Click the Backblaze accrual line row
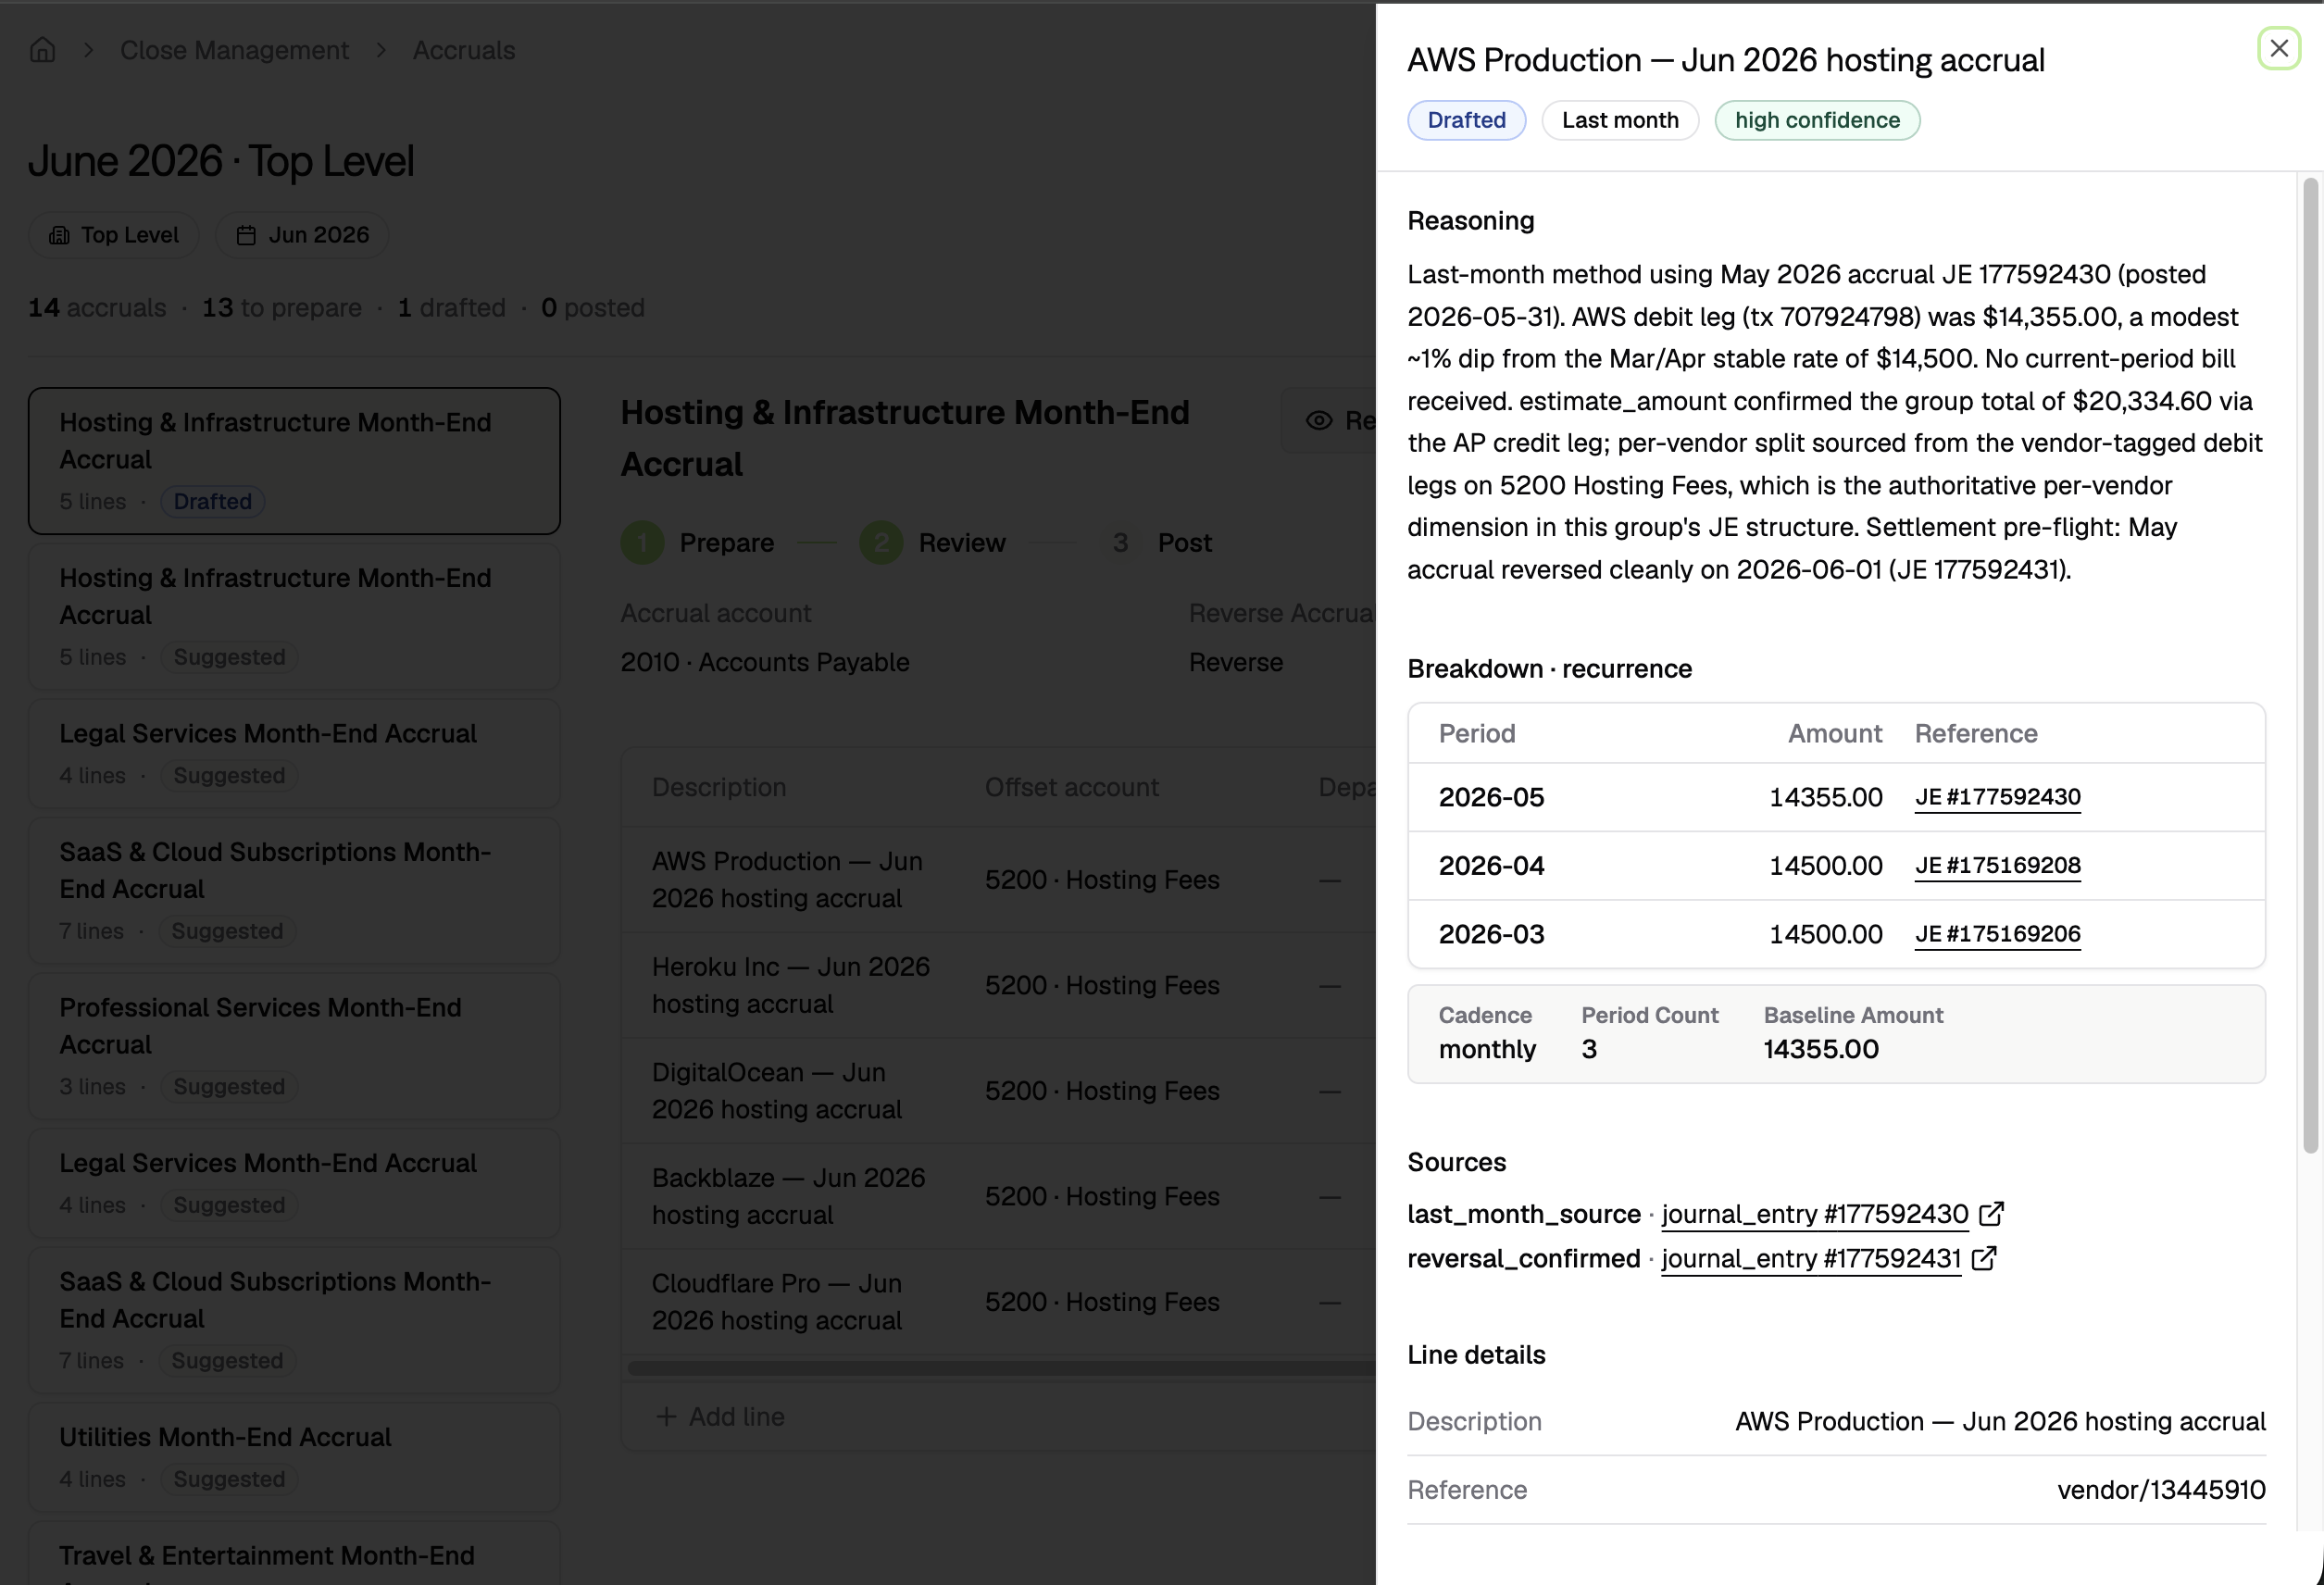The height and width of the screenshot is (1585, 2324). point(998,1196)
